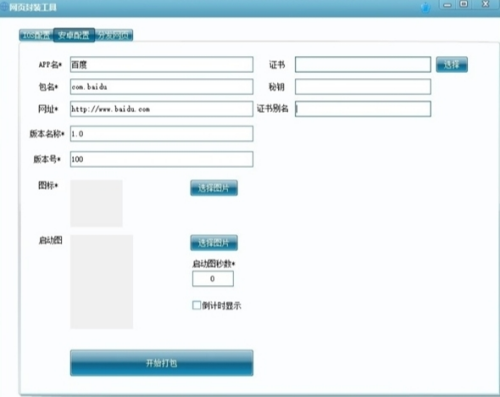
Task: Start packaging with 开始打包 button
Action: point(162,363)
